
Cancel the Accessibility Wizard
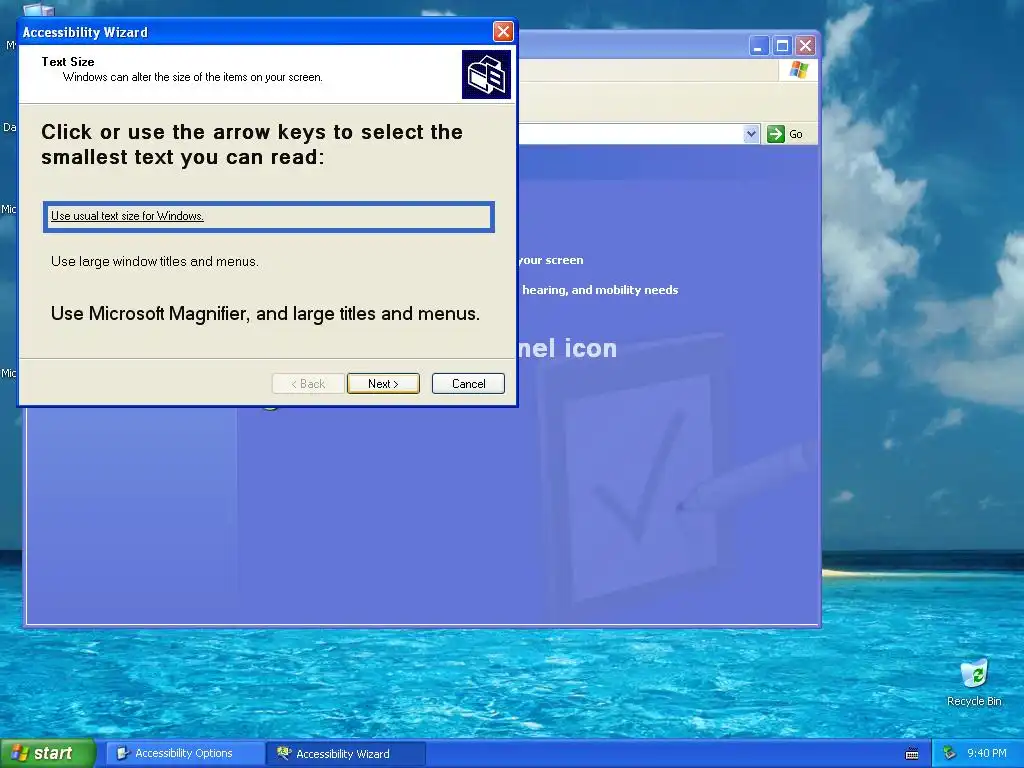point(468,383)
